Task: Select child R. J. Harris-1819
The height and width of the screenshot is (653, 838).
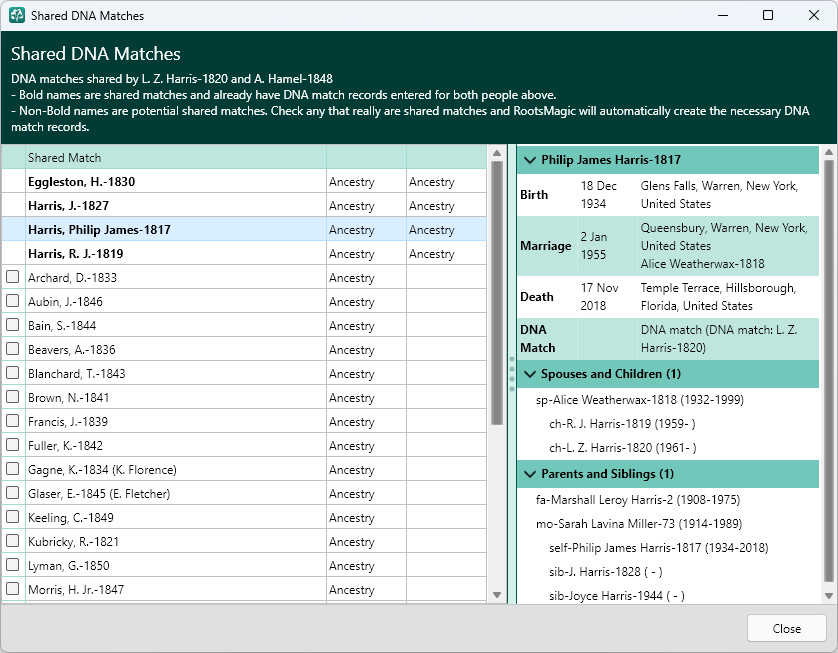Action: pyautogui.click(x=622, y=424)
